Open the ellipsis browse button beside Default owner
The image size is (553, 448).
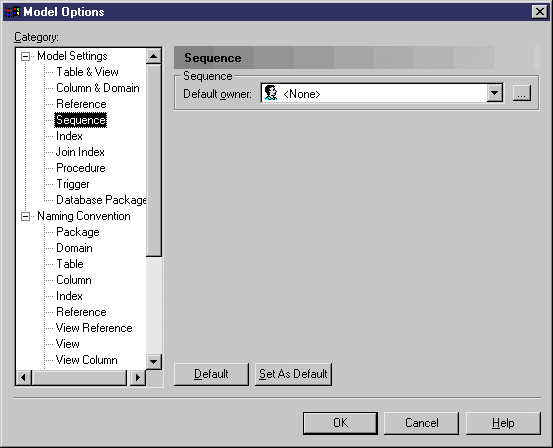tap(522, 93)
